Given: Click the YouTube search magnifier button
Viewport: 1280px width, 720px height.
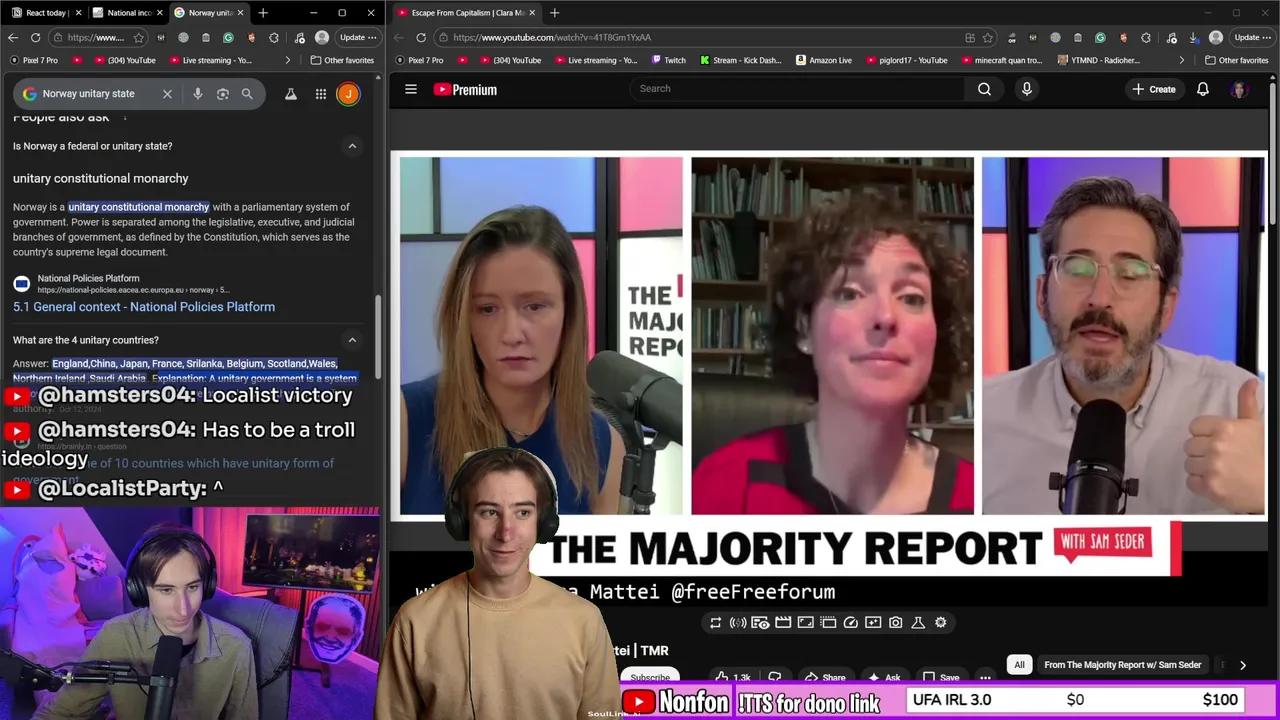Looking at the screenshot, I should 984,89.
